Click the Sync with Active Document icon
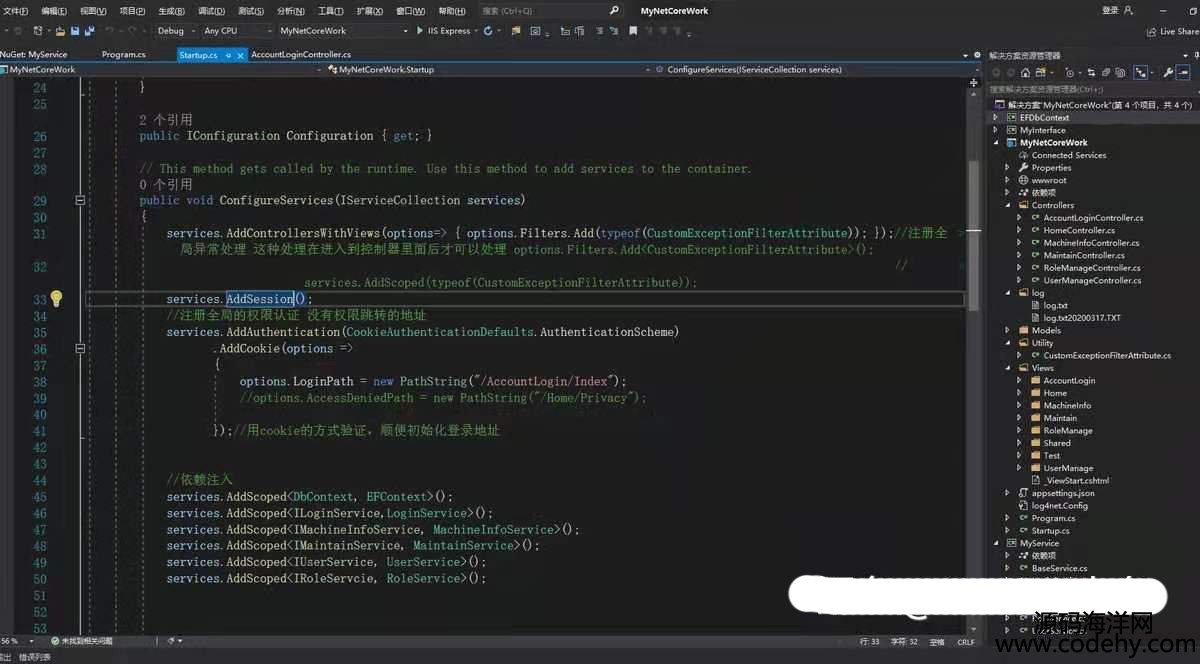 click(x=1091, y=73)
